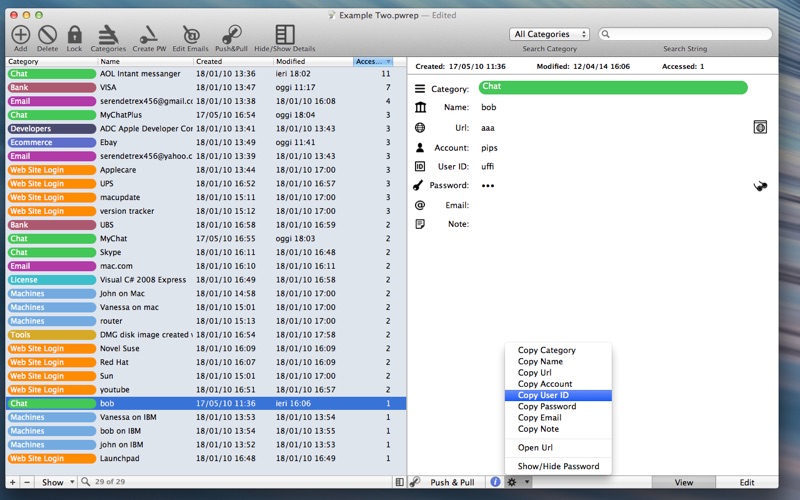Toggle the Hide/Show Details panel
This screenshot has width=800, height=500.
tap(285, 35)
